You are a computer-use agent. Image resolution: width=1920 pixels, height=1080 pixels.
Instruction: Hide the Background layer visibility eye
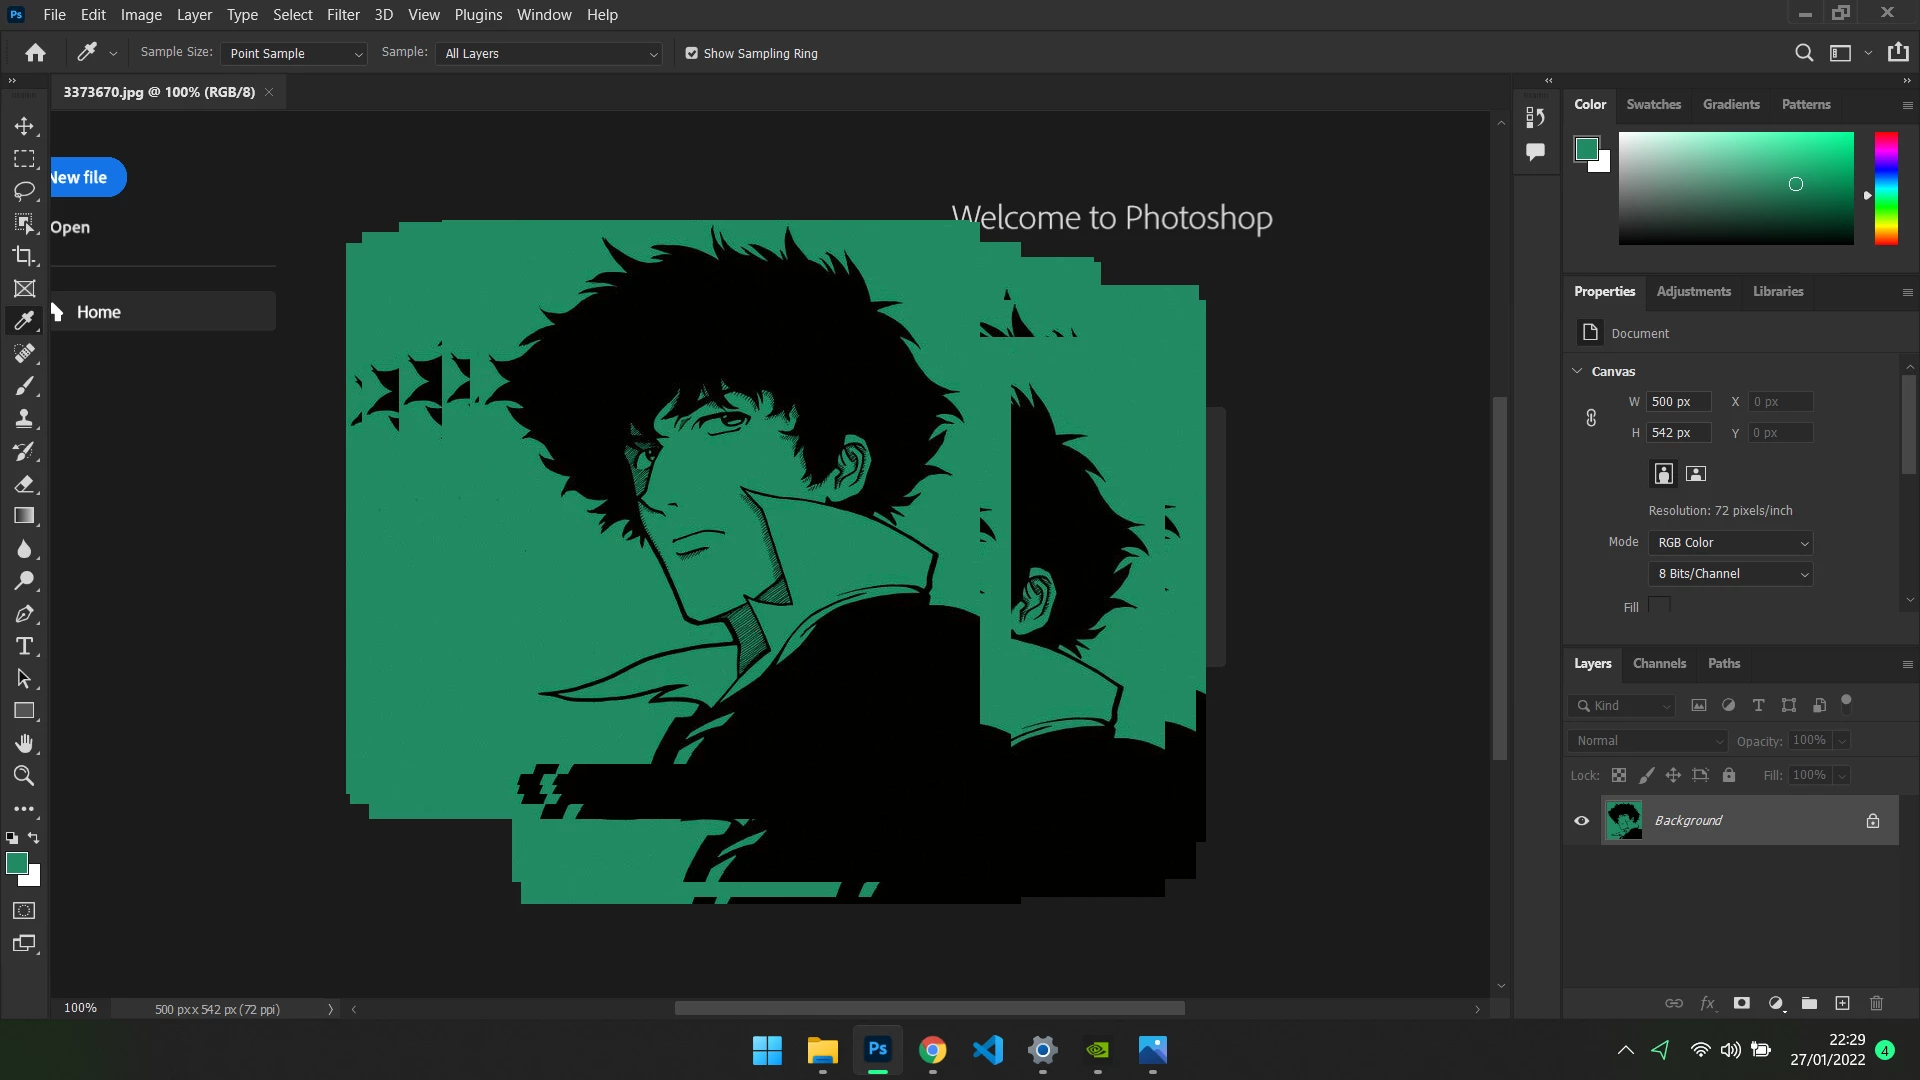click(1582, 821)
